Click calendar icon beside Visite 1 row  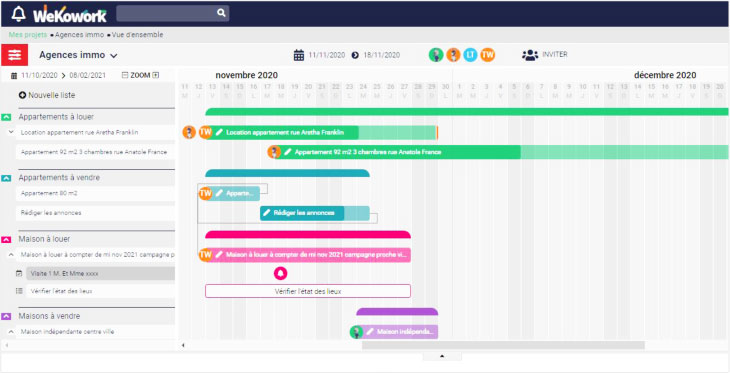tap(19, 274)
